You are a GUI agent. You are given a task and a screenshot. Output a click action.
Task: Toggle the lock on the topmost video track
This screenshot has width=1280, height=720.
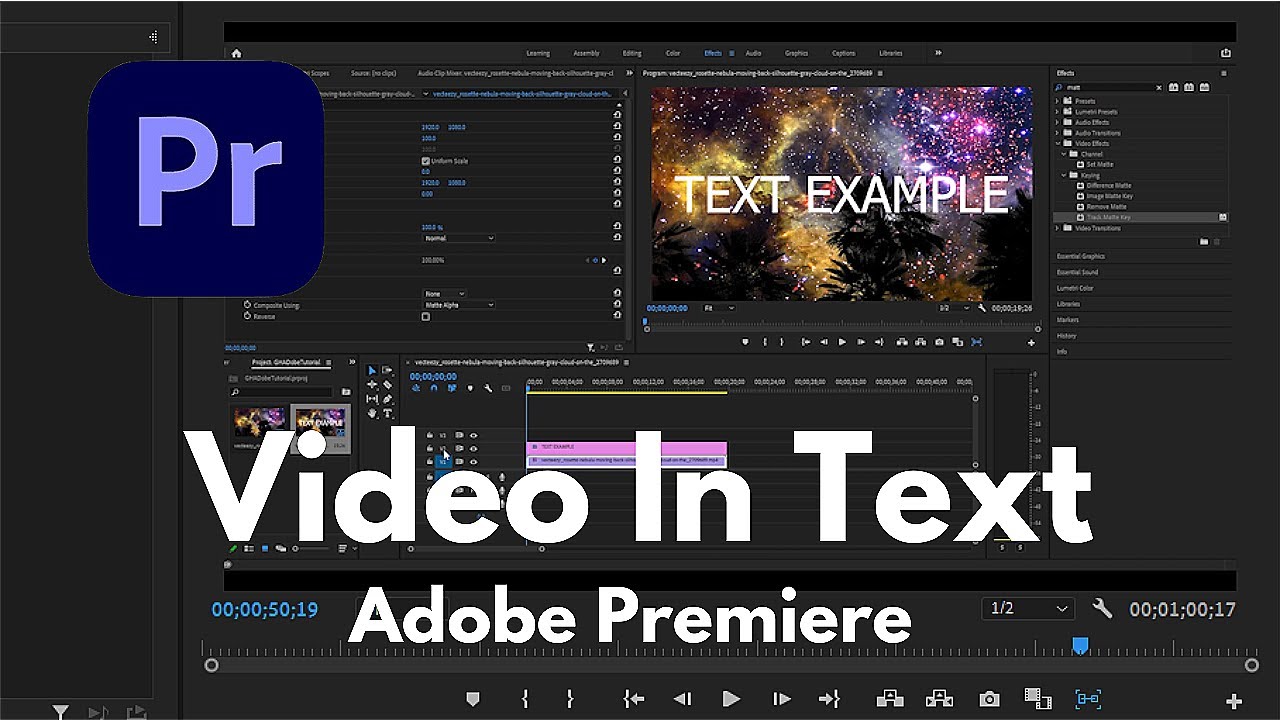429,435
